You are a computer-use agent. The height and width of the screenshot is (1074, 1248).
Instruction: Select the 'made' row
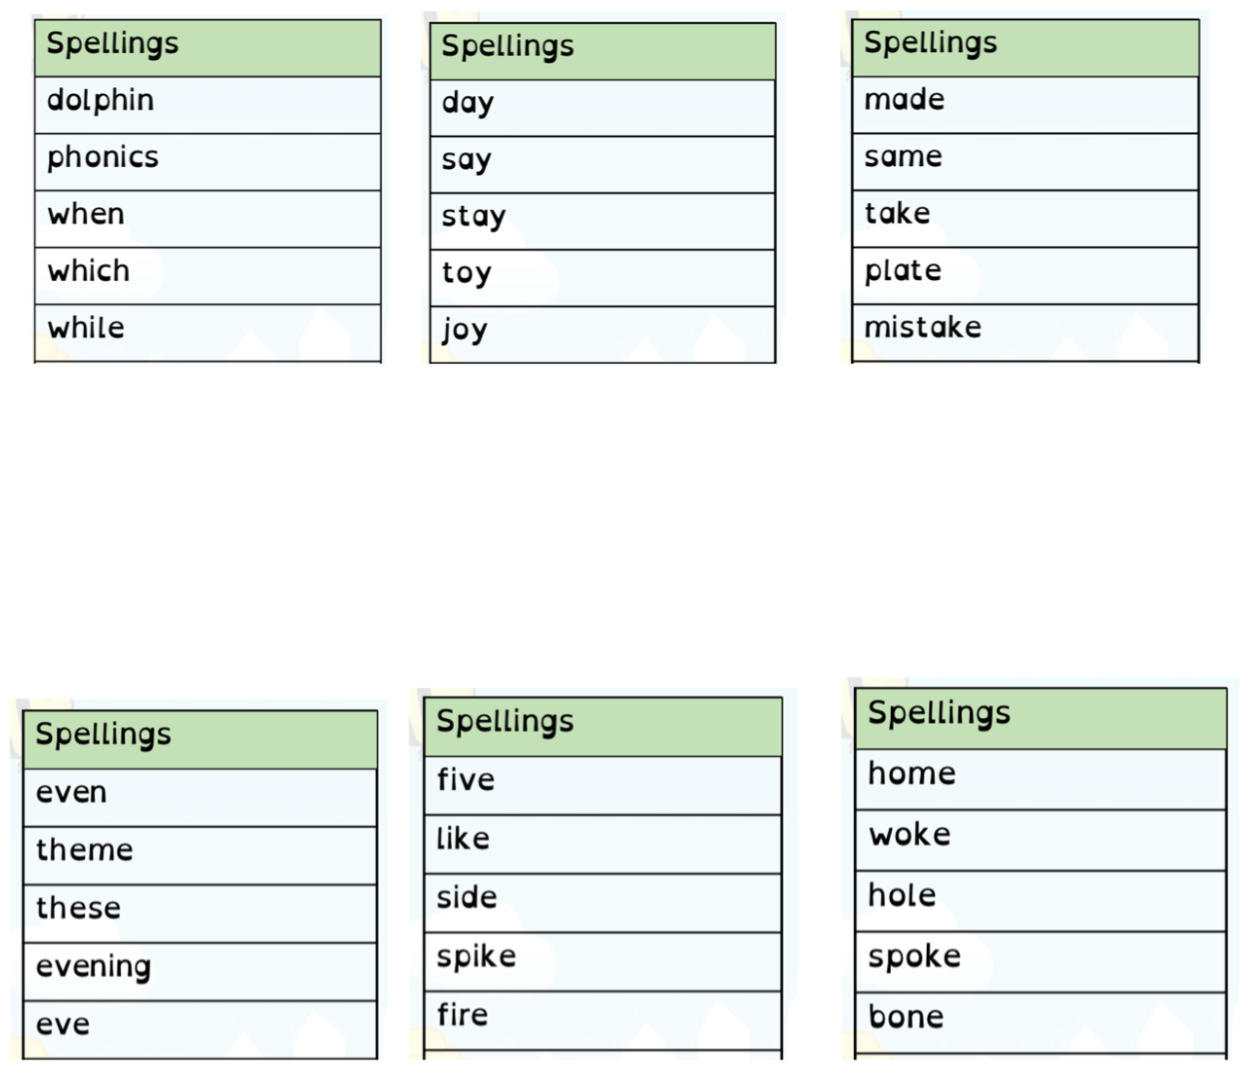(x=1025, y=105)
